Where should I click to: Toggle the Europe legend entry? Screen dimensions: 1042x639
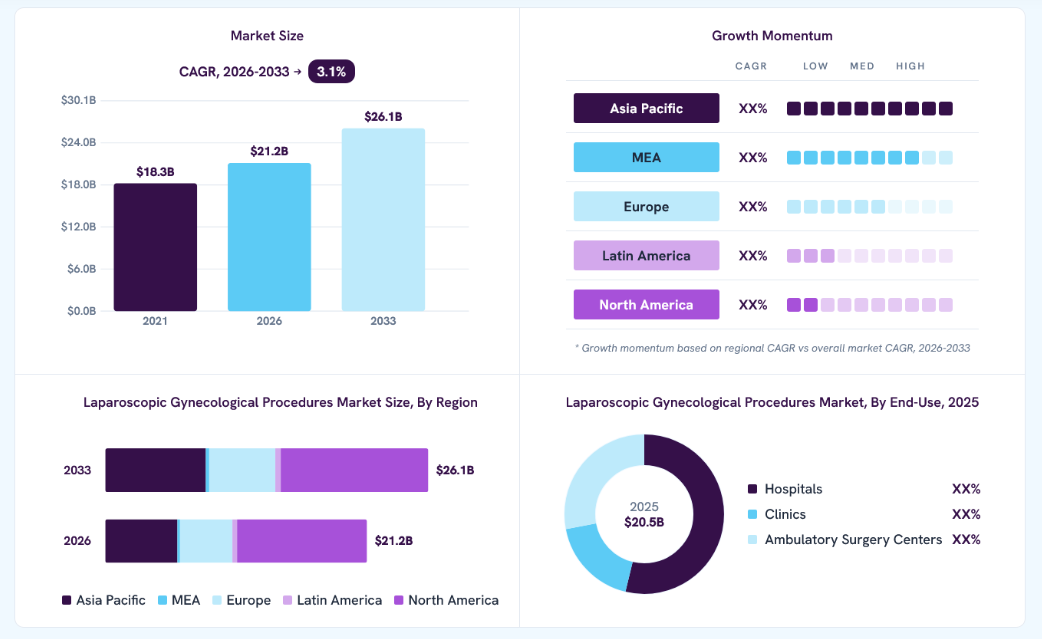[x=241, y=600]
